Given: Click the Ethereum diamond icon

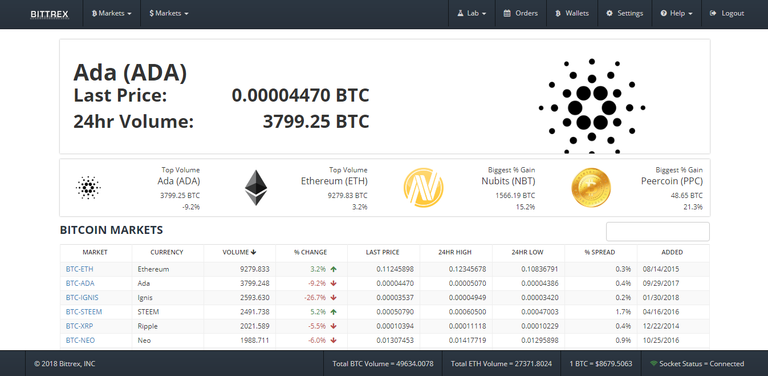Looking at the screenshot, I should click(x=256, y=188).
